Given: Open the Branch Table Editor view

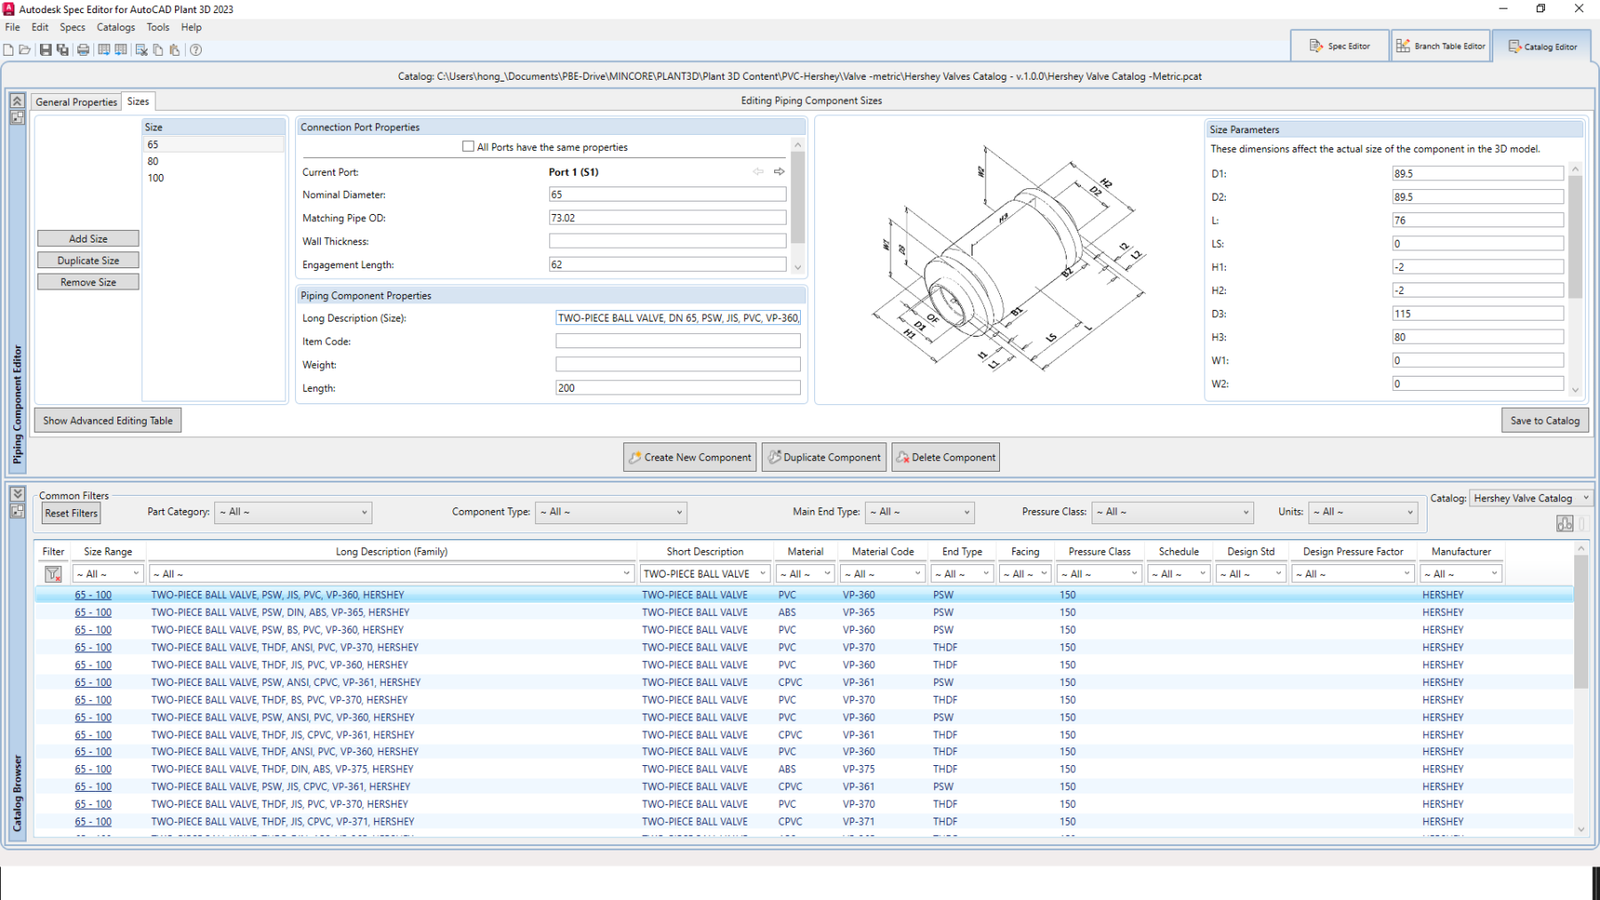Looking at the screenshot, I should [x=1441, y=46].
